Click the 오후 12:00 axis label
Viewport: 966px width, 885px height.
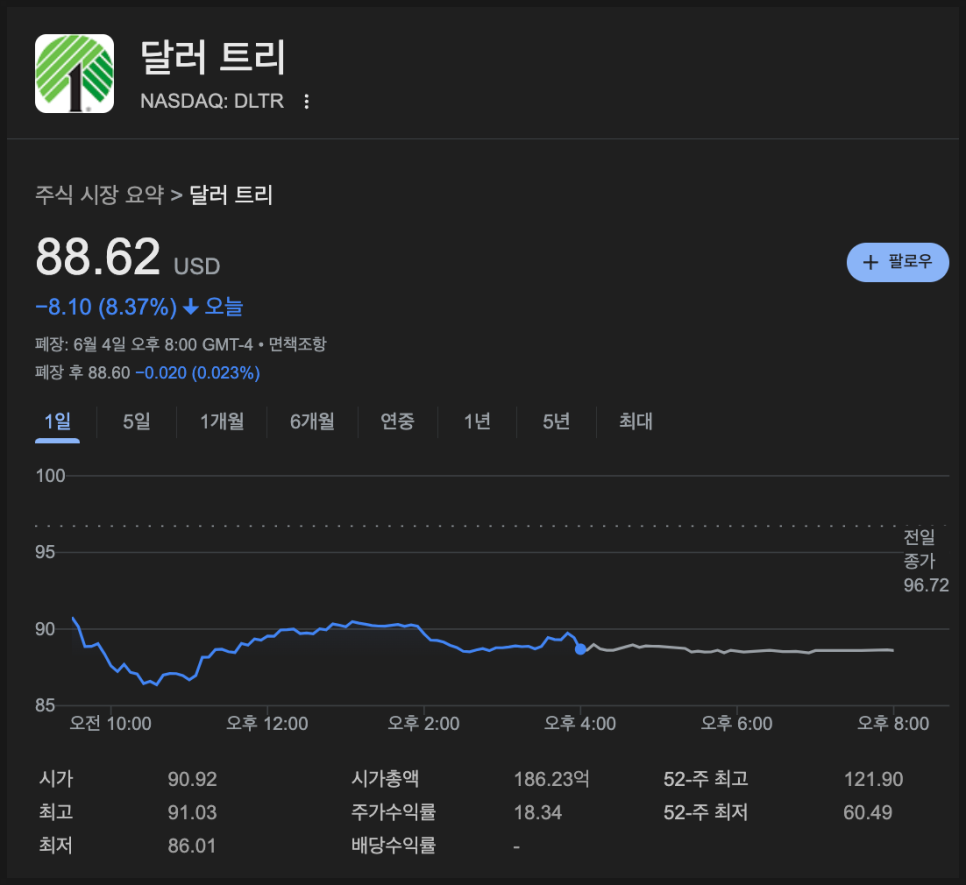pos(267,723)
